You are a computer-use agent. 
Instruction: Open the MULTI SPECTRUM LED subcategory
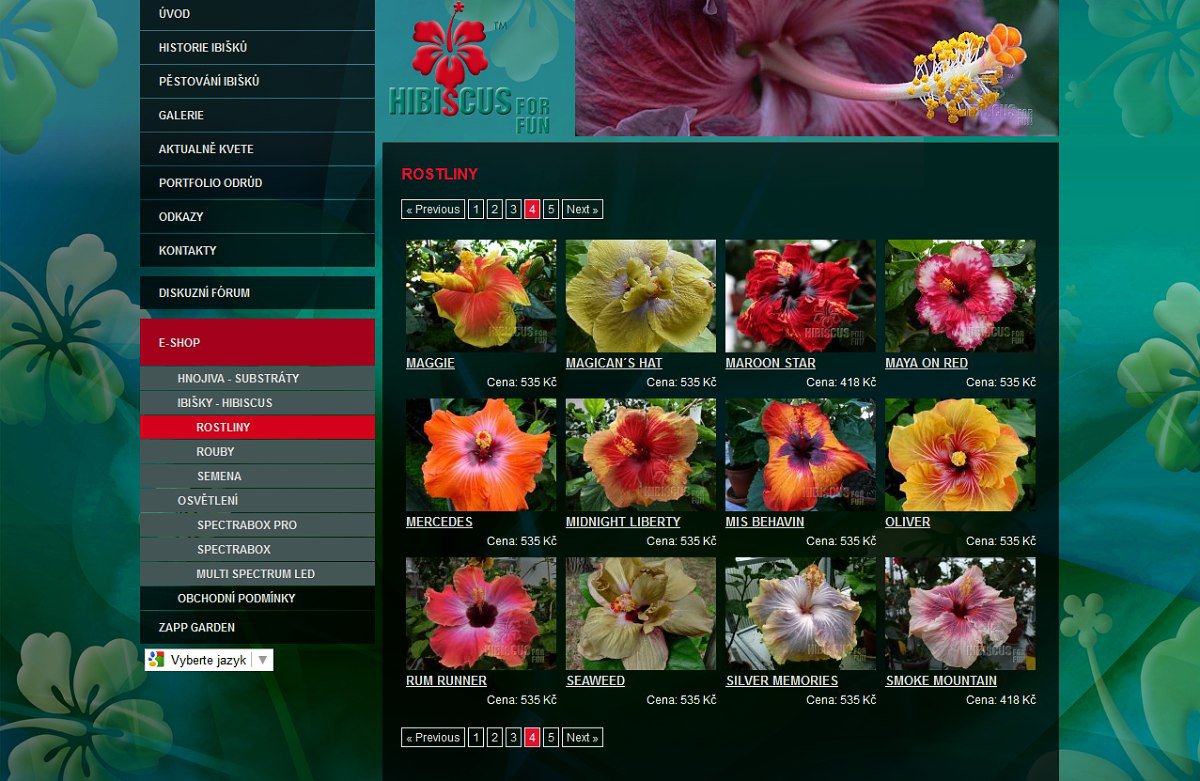[258, 574]
